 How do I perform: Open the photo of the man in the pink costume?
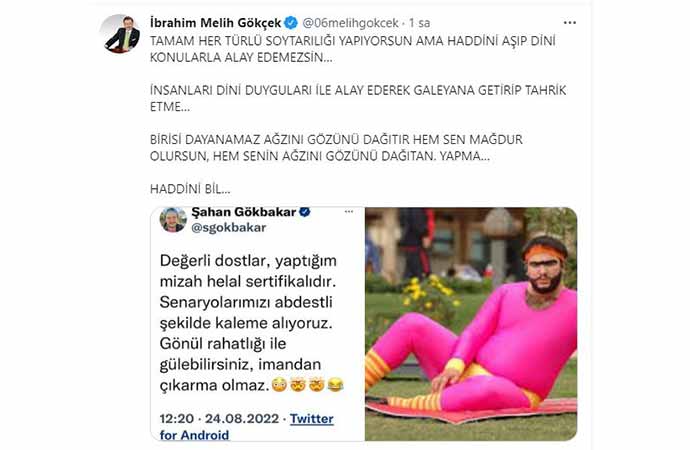(x=471, y=324)
